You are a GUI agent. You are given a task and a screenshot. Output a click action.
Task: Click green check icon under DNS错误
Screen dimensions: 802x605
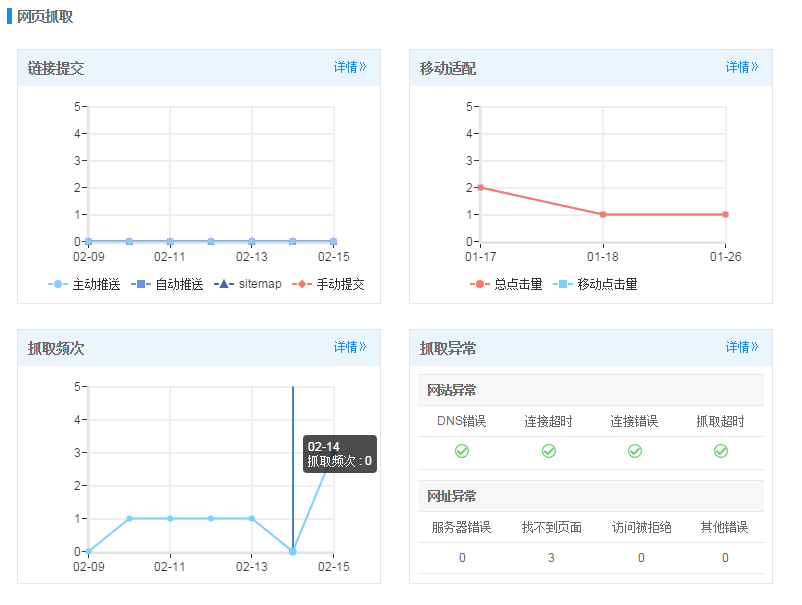pyautogui.click(x=462, y=451)
